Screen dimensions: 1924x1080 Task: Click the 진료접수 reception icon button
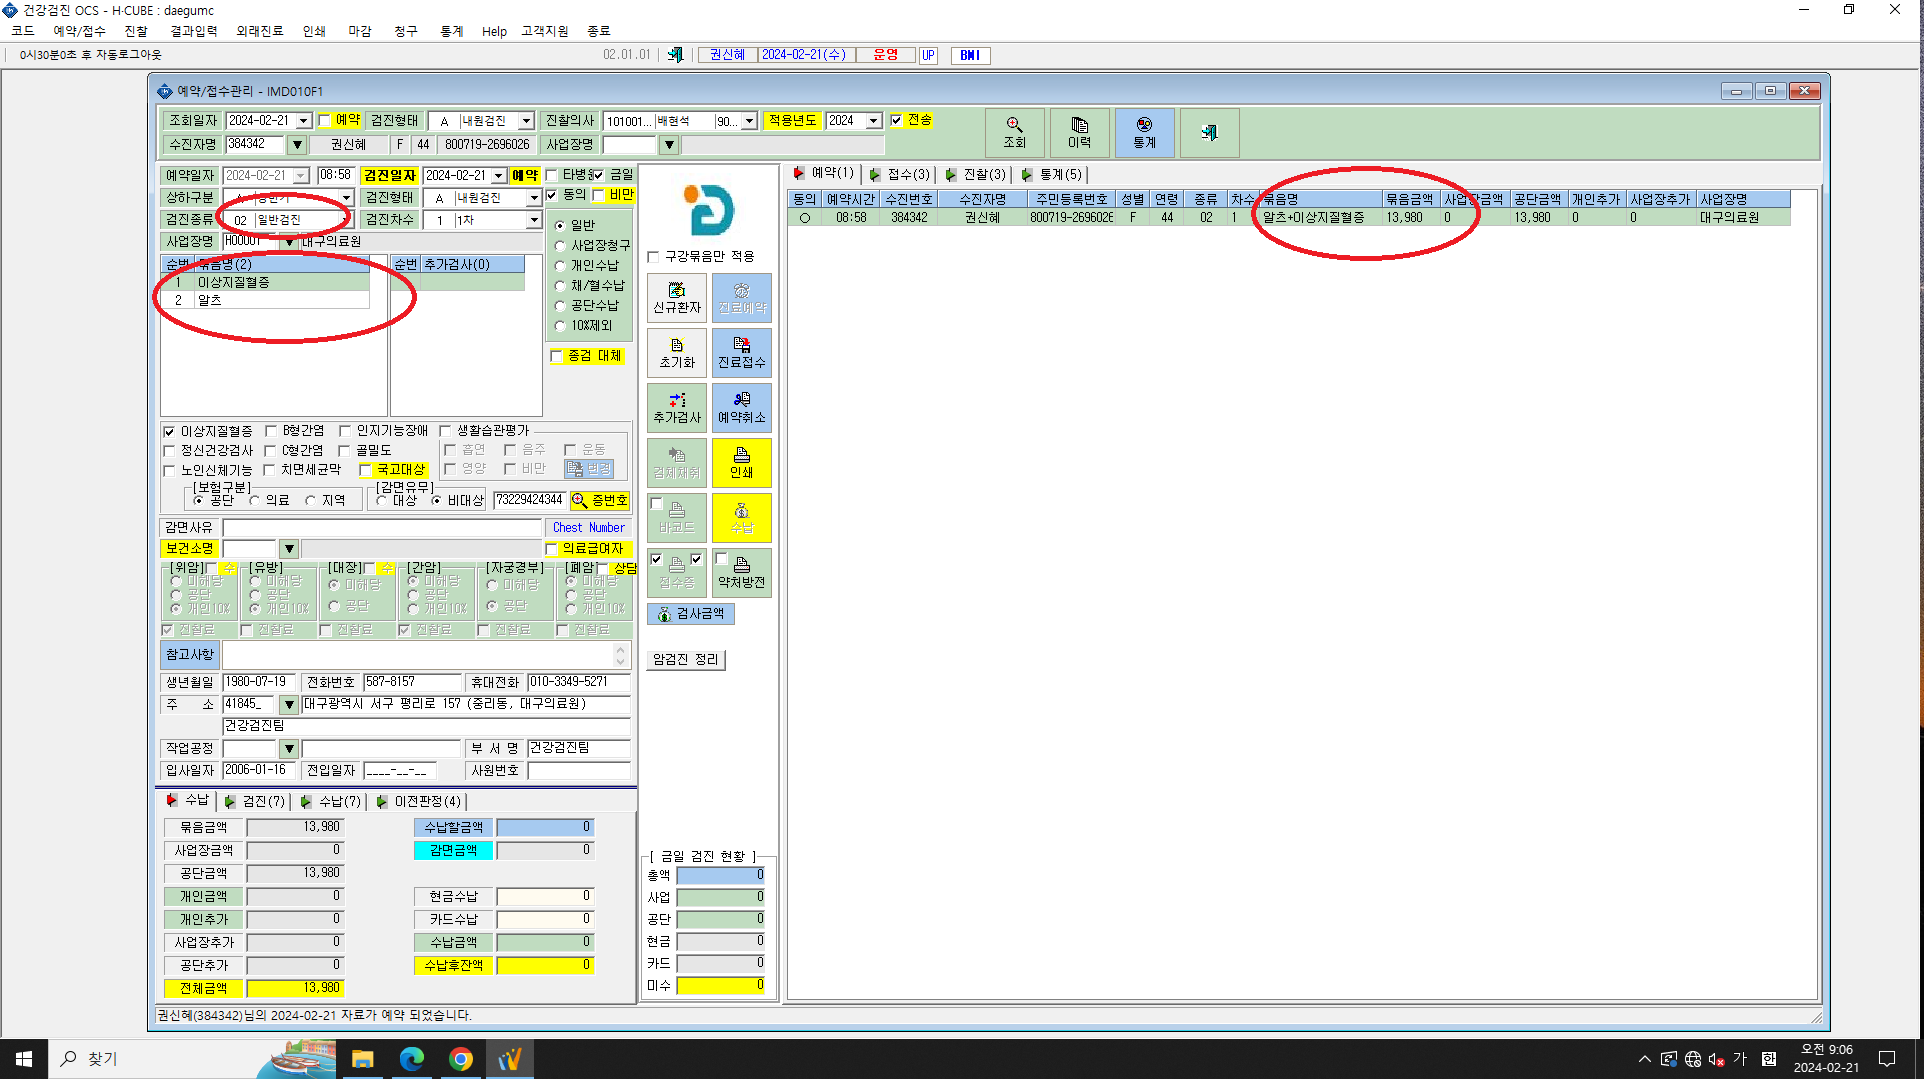tap(741, 353)
